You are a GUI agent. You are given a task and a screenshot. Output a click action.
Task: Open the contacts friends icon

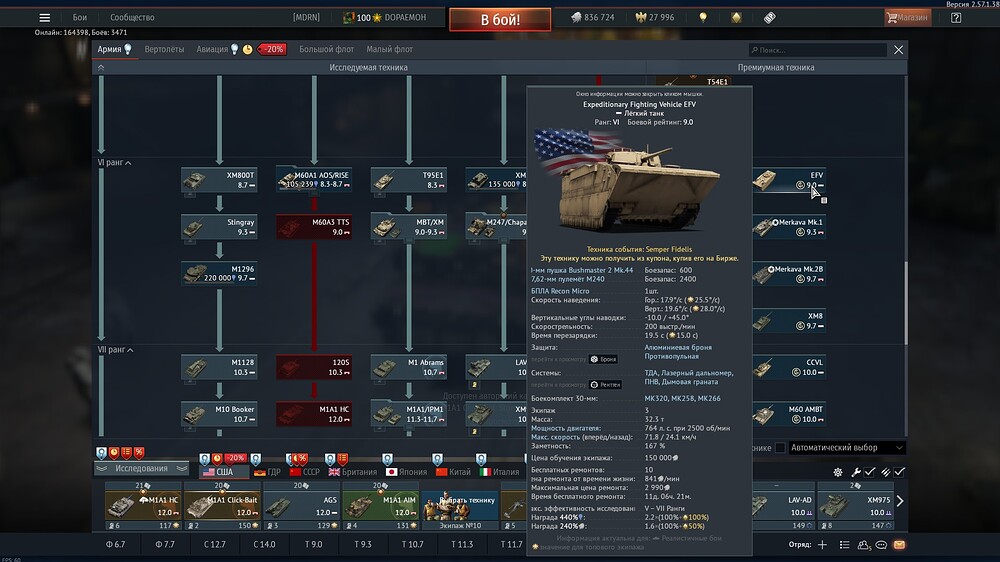tap(864, 545)
